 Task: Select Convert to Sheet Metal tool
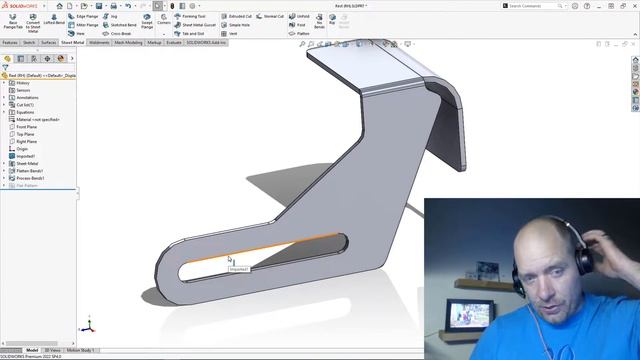click(x=33, y=23)
